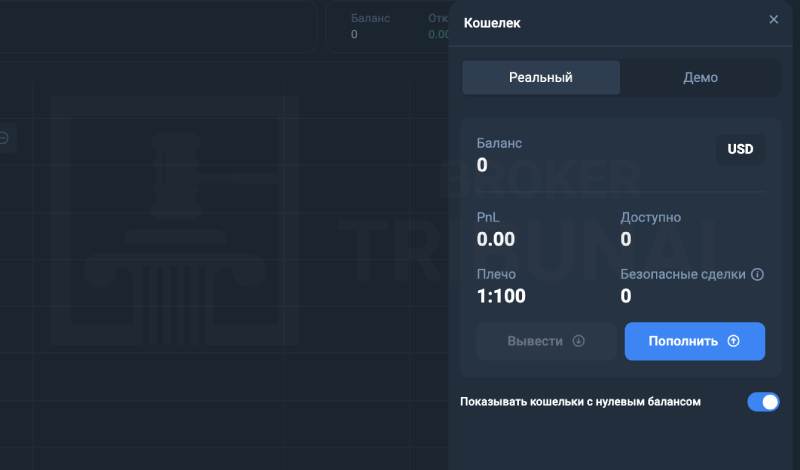The height and width of the screenshot is (470, 800).
Task: Click the down-arrow icon inside Вывести
Action: tap(578, 341)
